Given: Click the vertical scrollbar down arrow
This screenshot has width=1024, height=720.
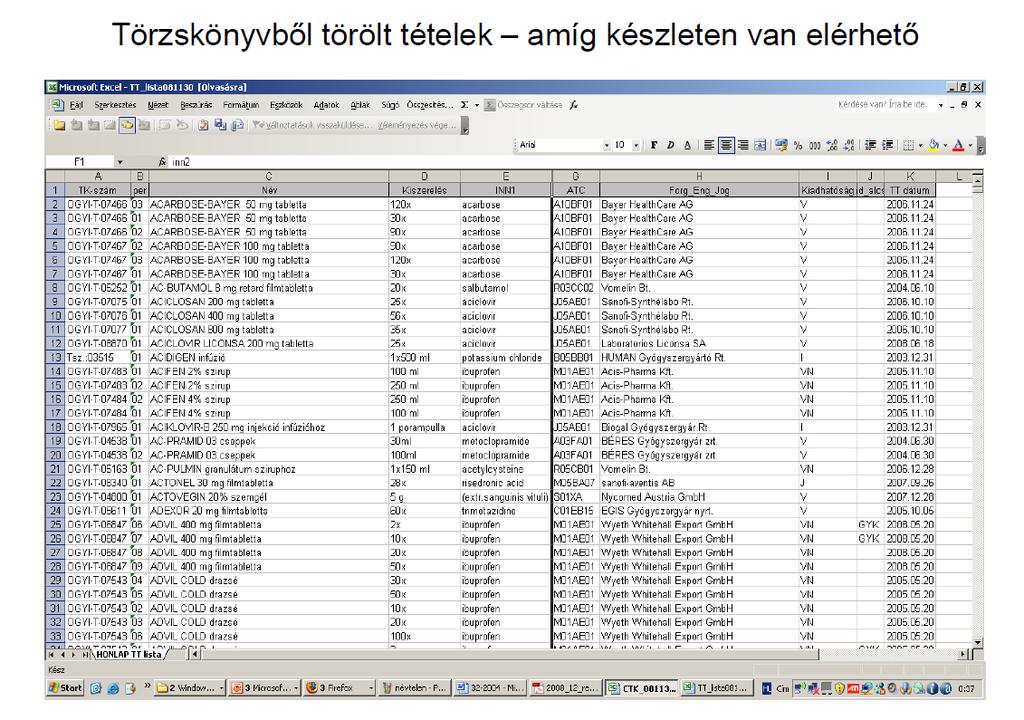Looking at the screenshot, I should tap(978, 643).
